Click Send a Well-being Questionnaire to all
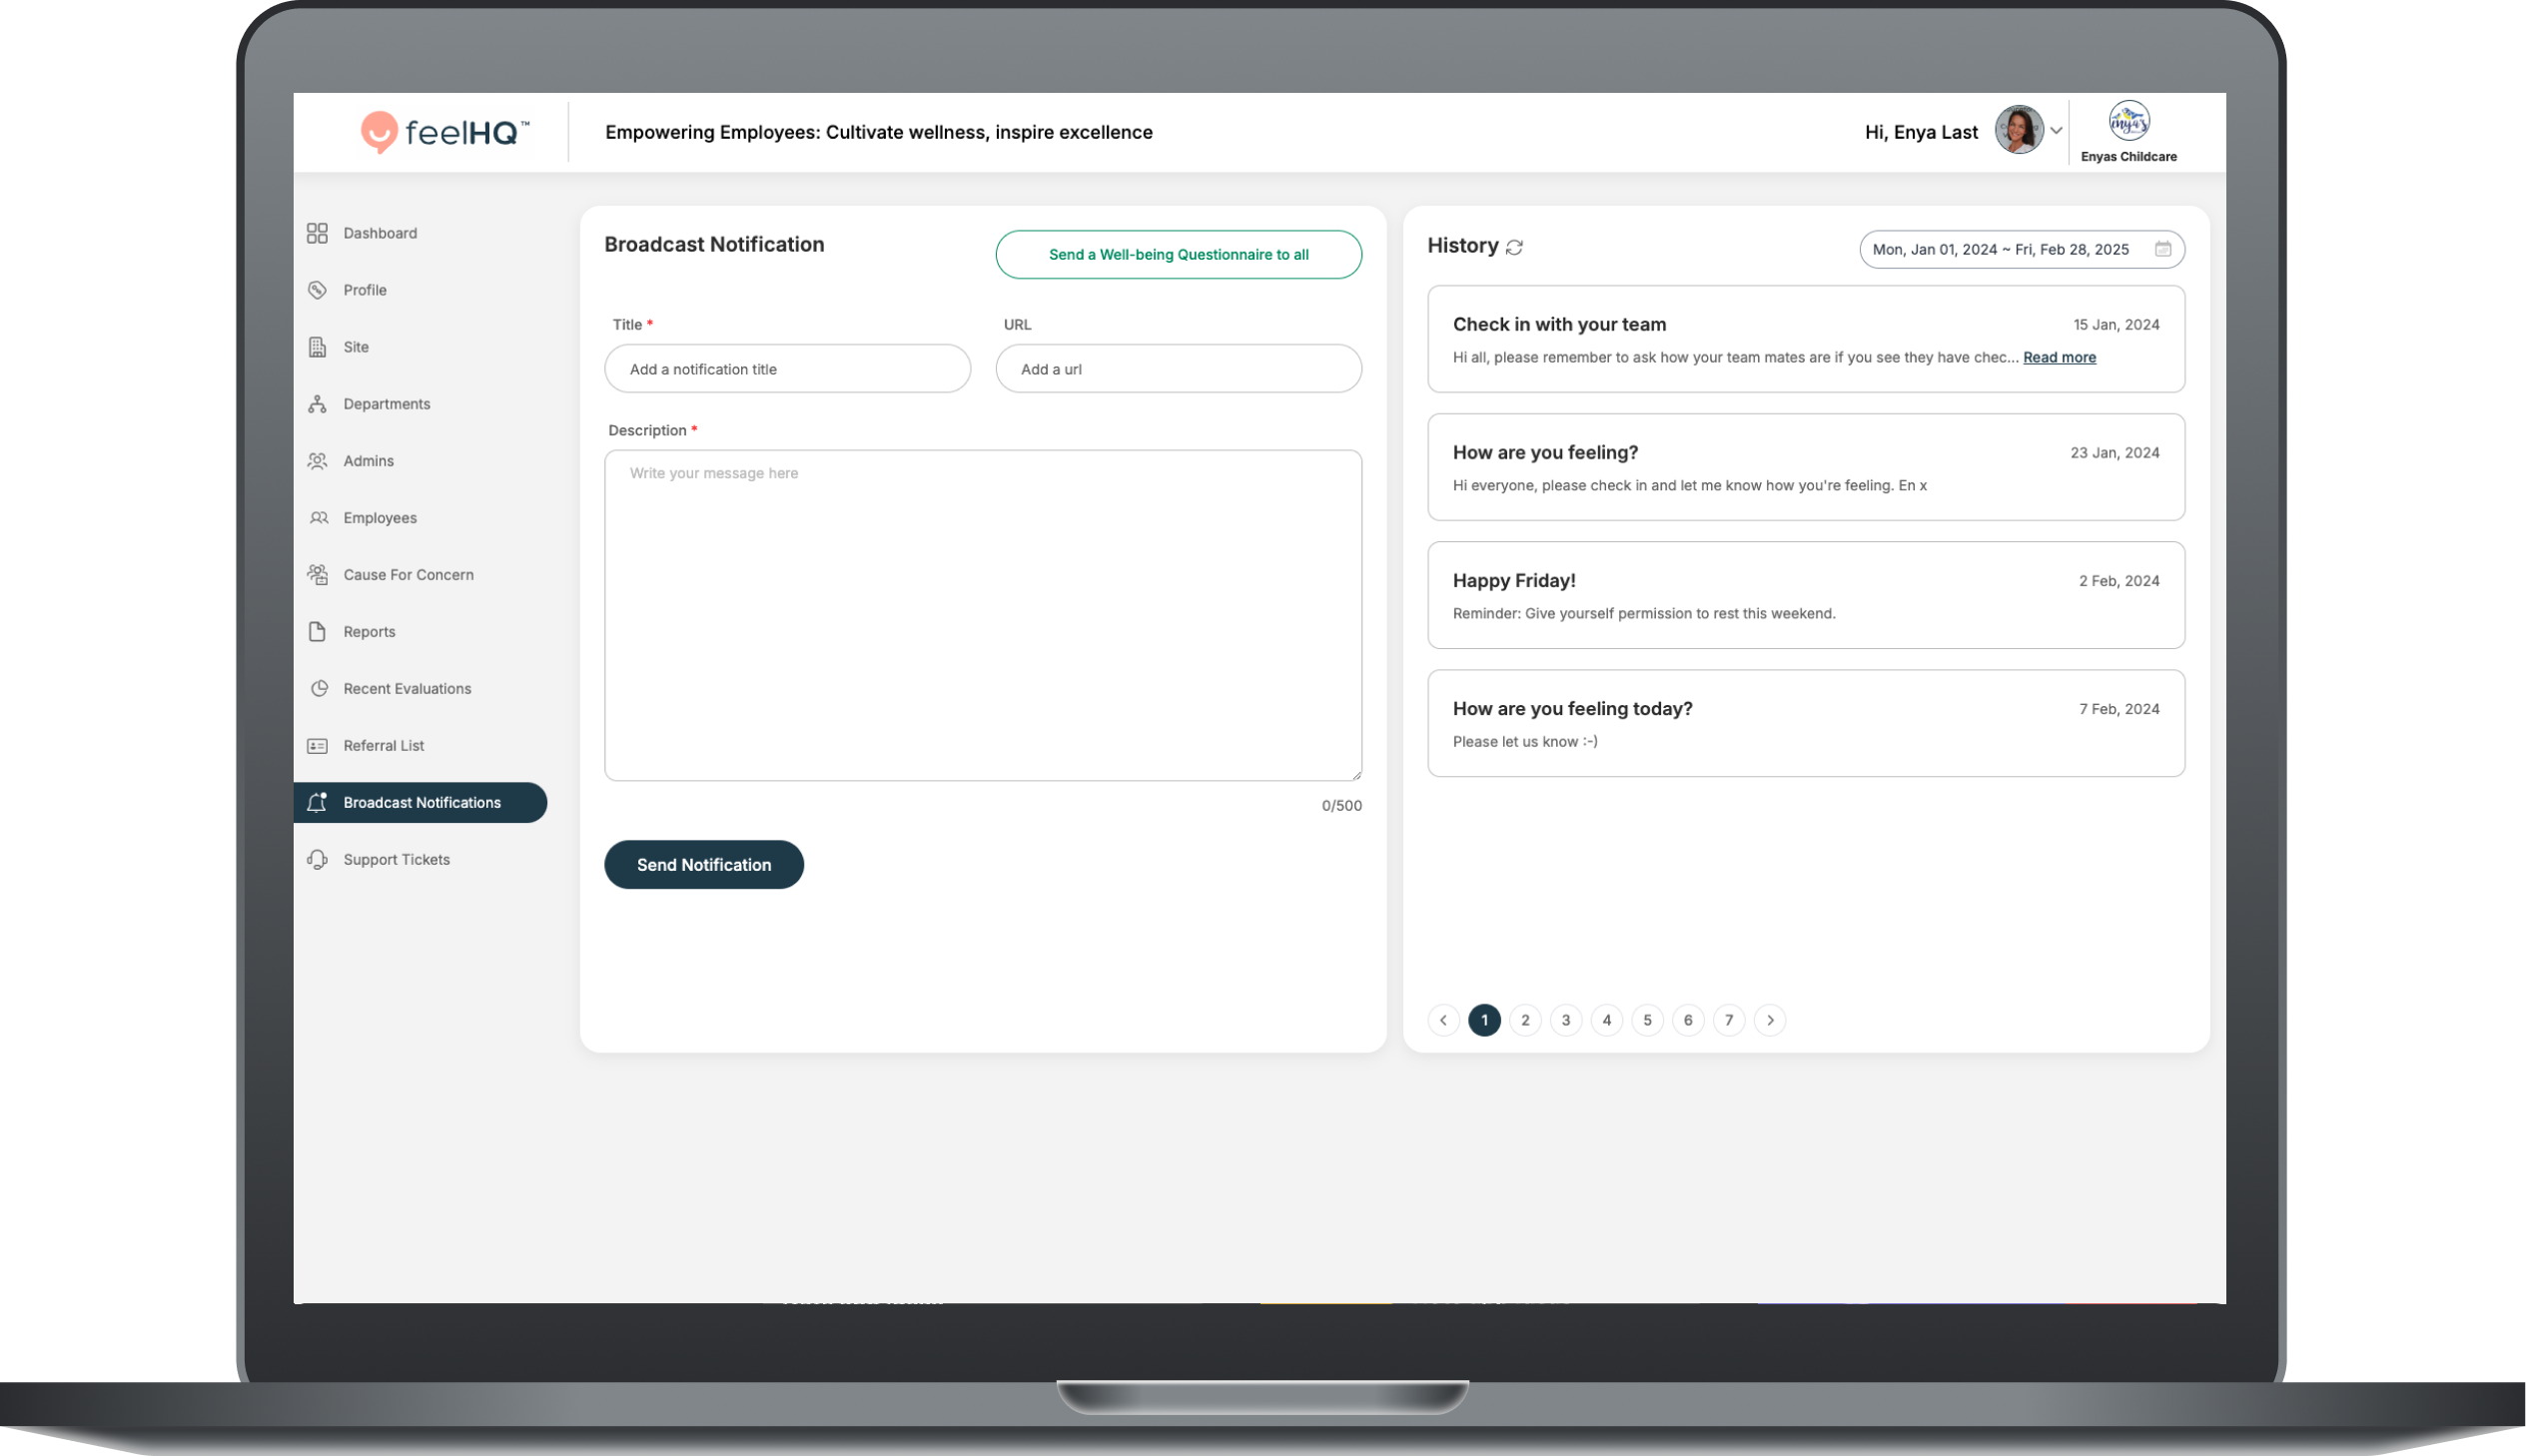The height and width of the screenshot is (1456, 2526). [1178, 254]
